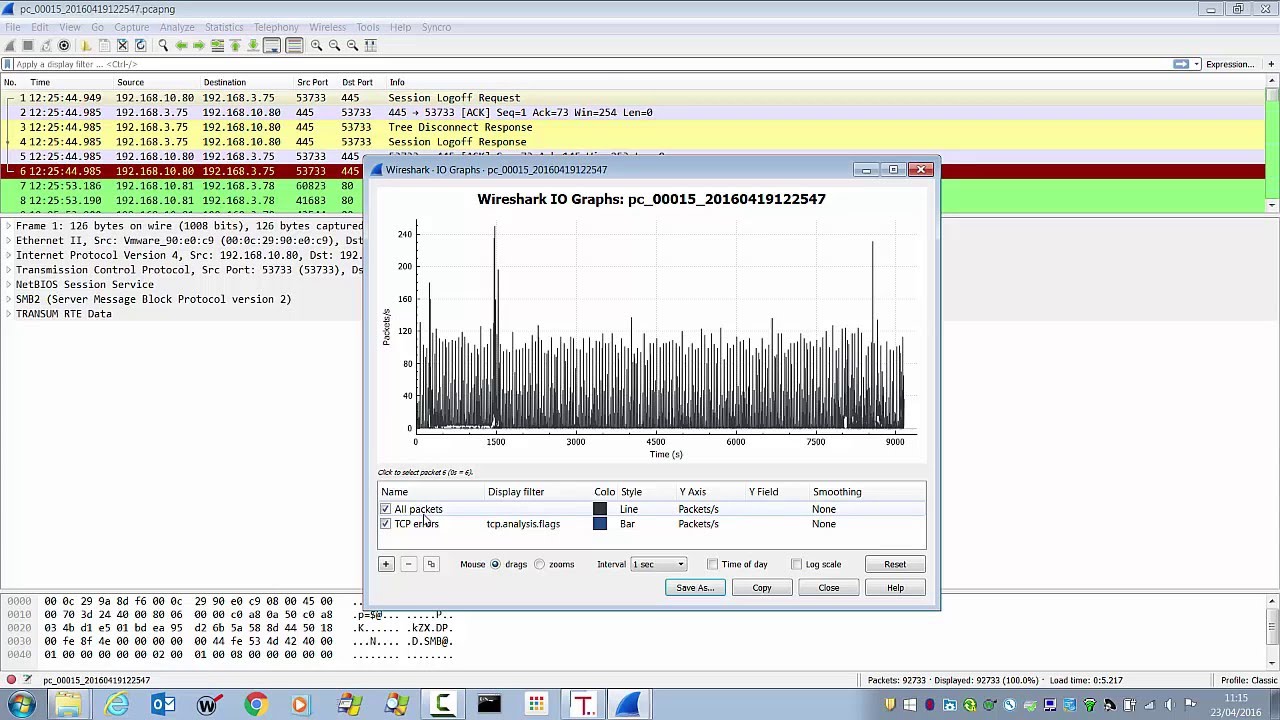
Task: Click the Profile: Classic status entry
Action: (1249, 680)
